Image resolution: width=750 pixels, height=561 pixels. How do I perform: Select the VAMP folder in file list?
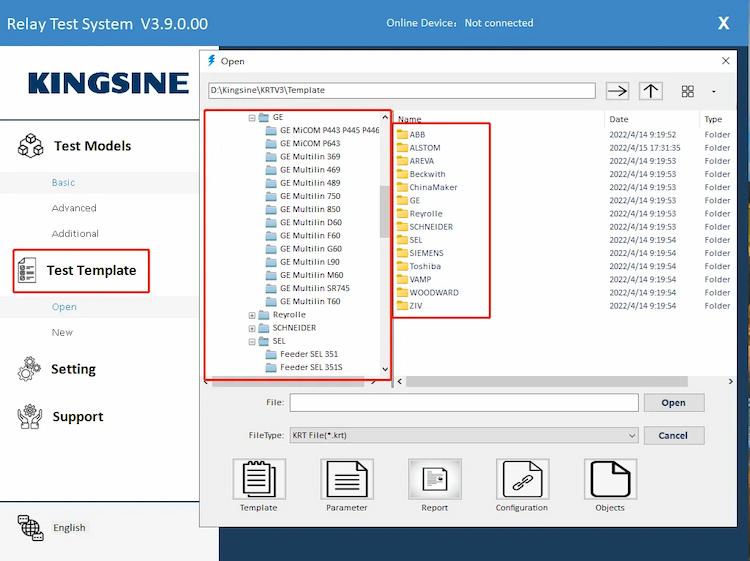point(414,279)
